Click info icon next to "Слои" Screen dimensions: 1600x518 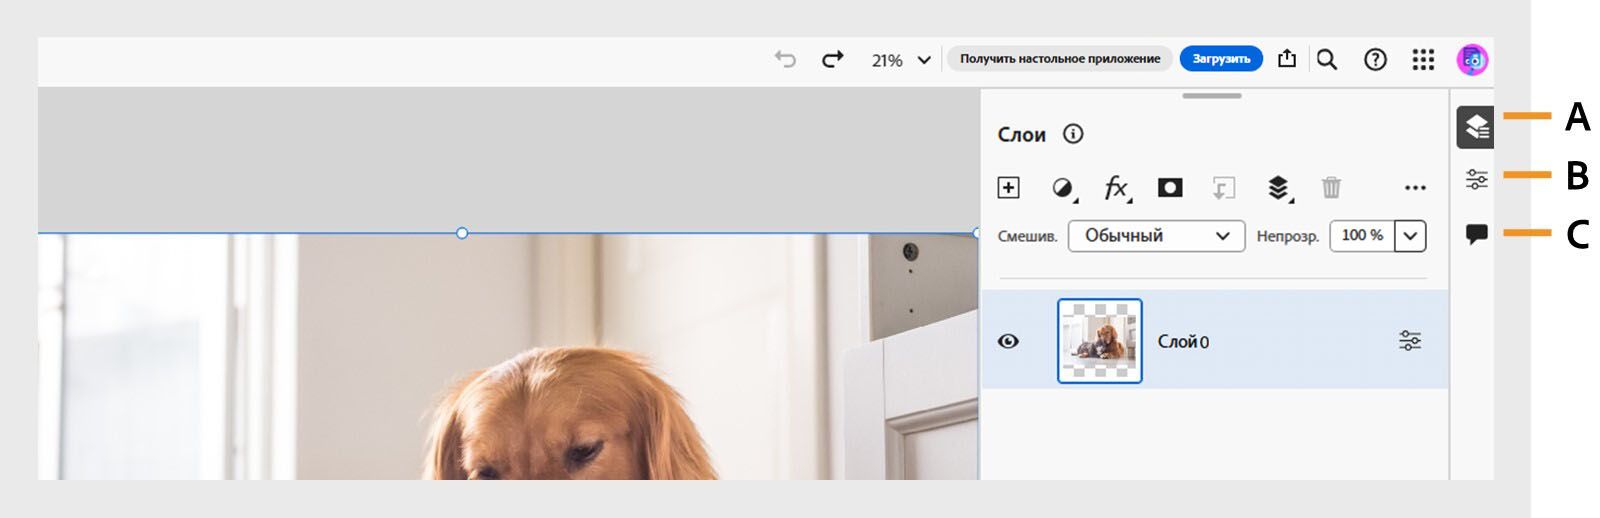pos(1073,134)
